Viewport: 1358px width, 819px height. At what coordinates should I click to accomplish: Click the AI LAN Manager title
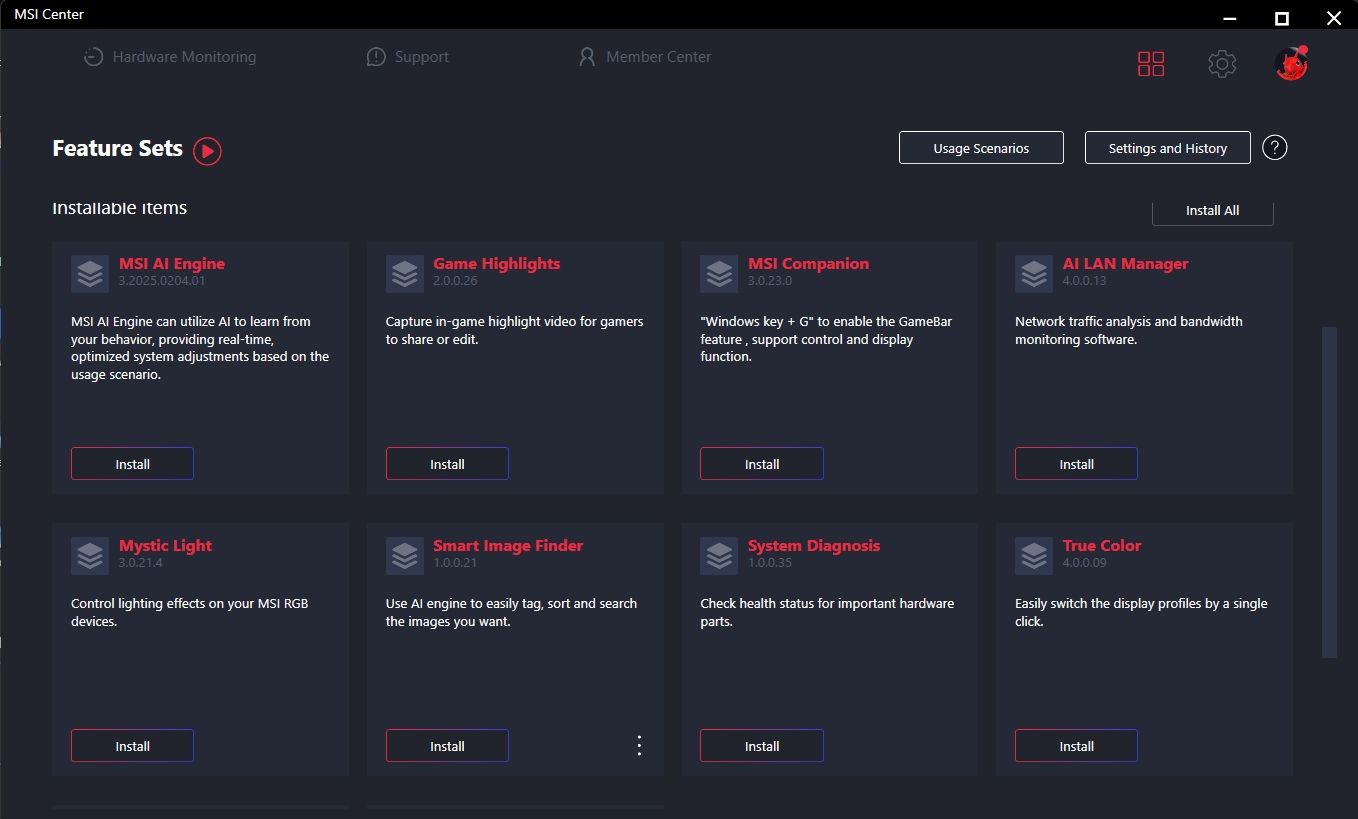tap(1126, 264)
